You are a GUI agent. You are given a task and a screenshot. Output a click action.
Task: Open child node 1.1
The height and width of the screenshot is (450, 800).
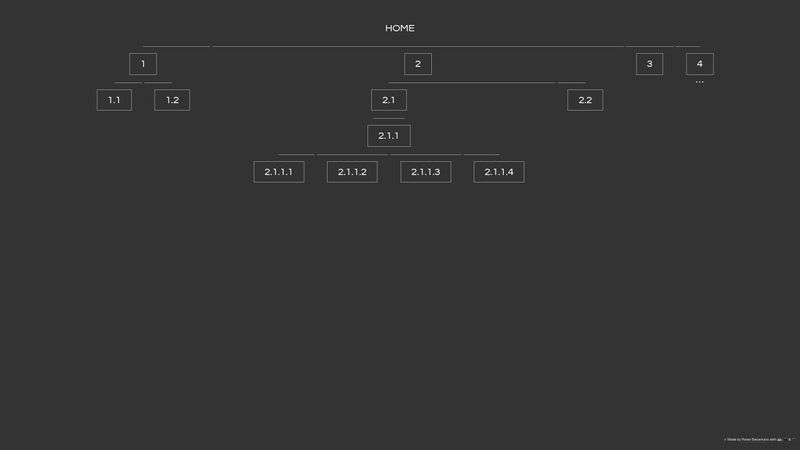pos(114,100)
